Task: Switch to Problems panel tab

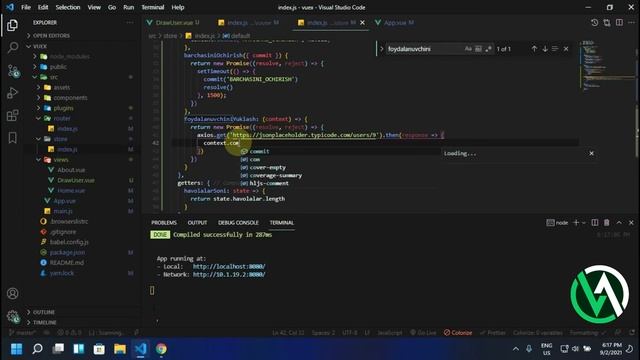Action: [164, 223]
